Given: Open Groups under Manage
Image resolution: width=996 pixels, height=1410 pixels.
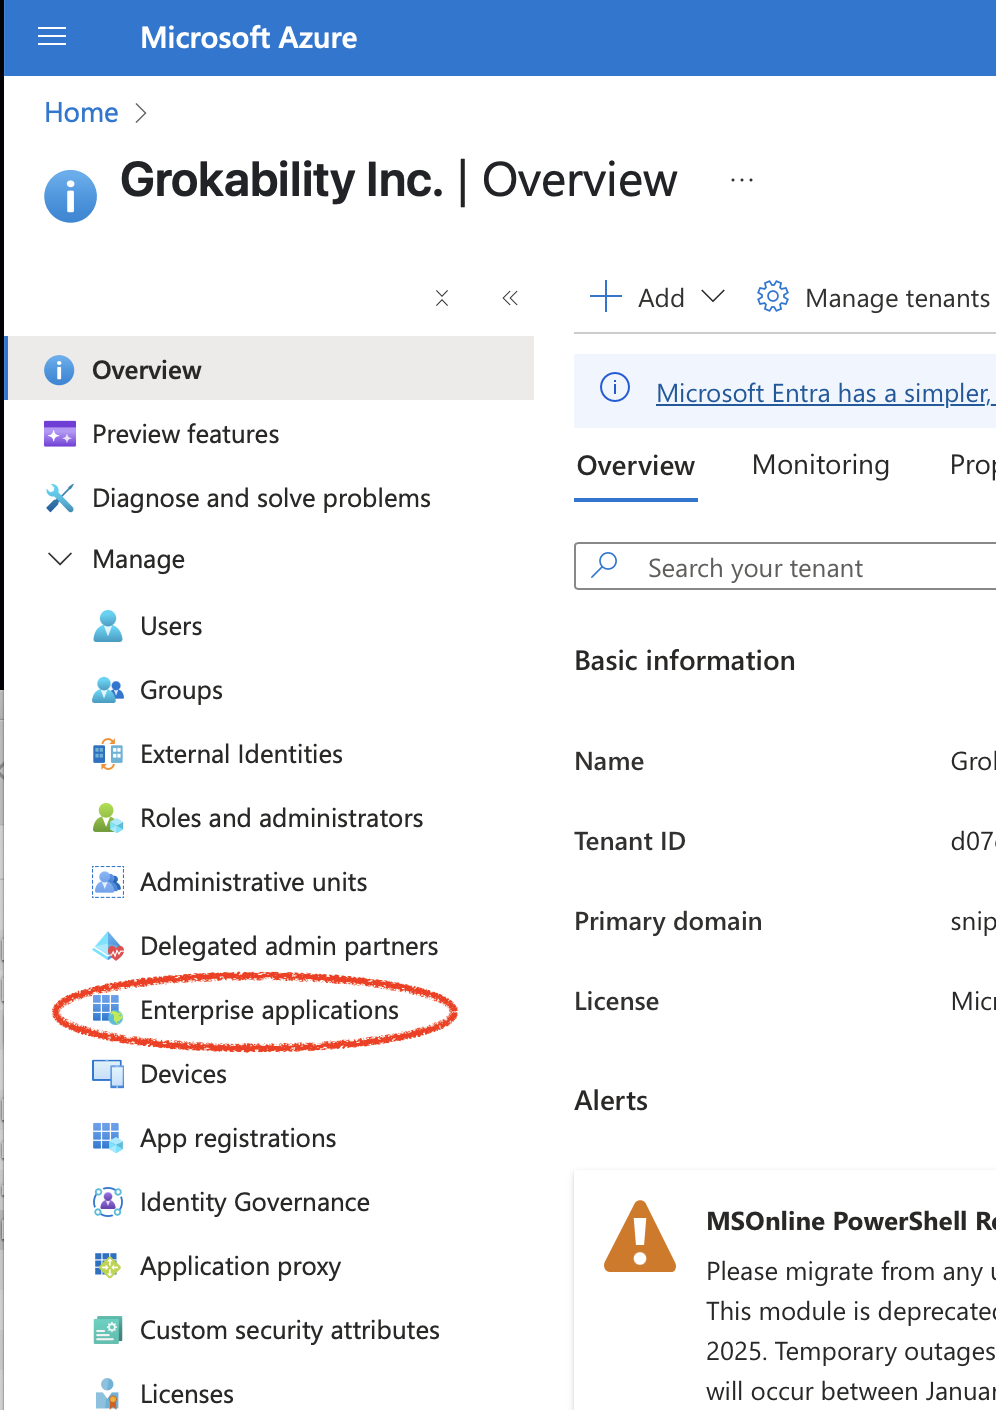Looking at the screenshot, I should pos(181,690).
